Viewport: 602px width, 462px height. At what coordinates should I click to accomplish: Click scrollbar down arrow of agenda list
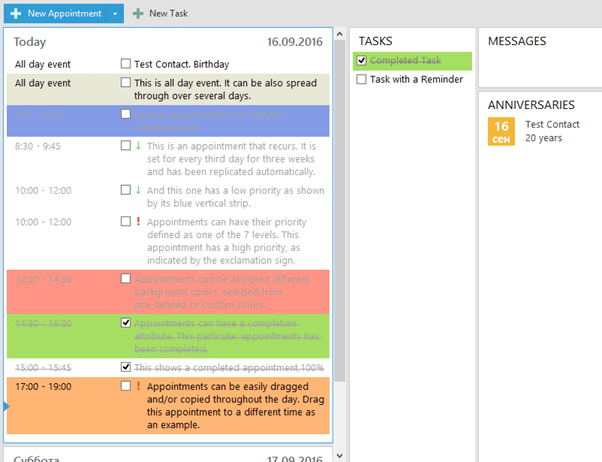click(x=339, y=456)
